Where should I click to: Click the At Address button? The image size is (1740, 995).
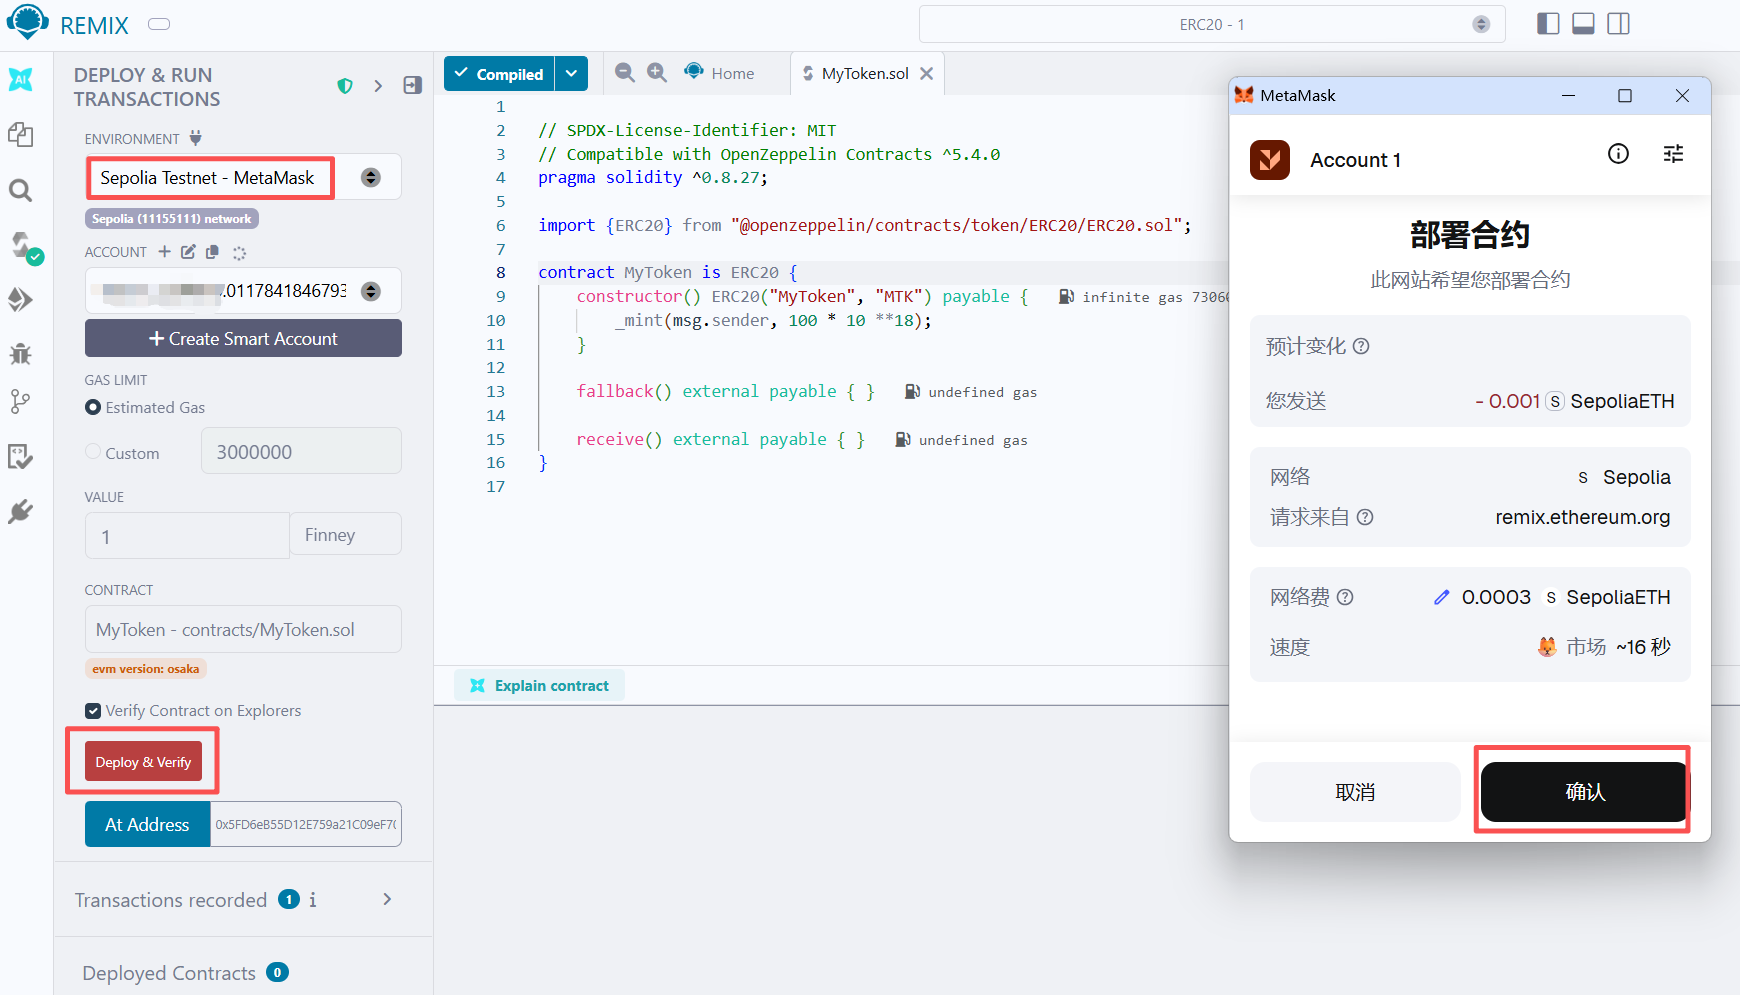tap(147, 824)
